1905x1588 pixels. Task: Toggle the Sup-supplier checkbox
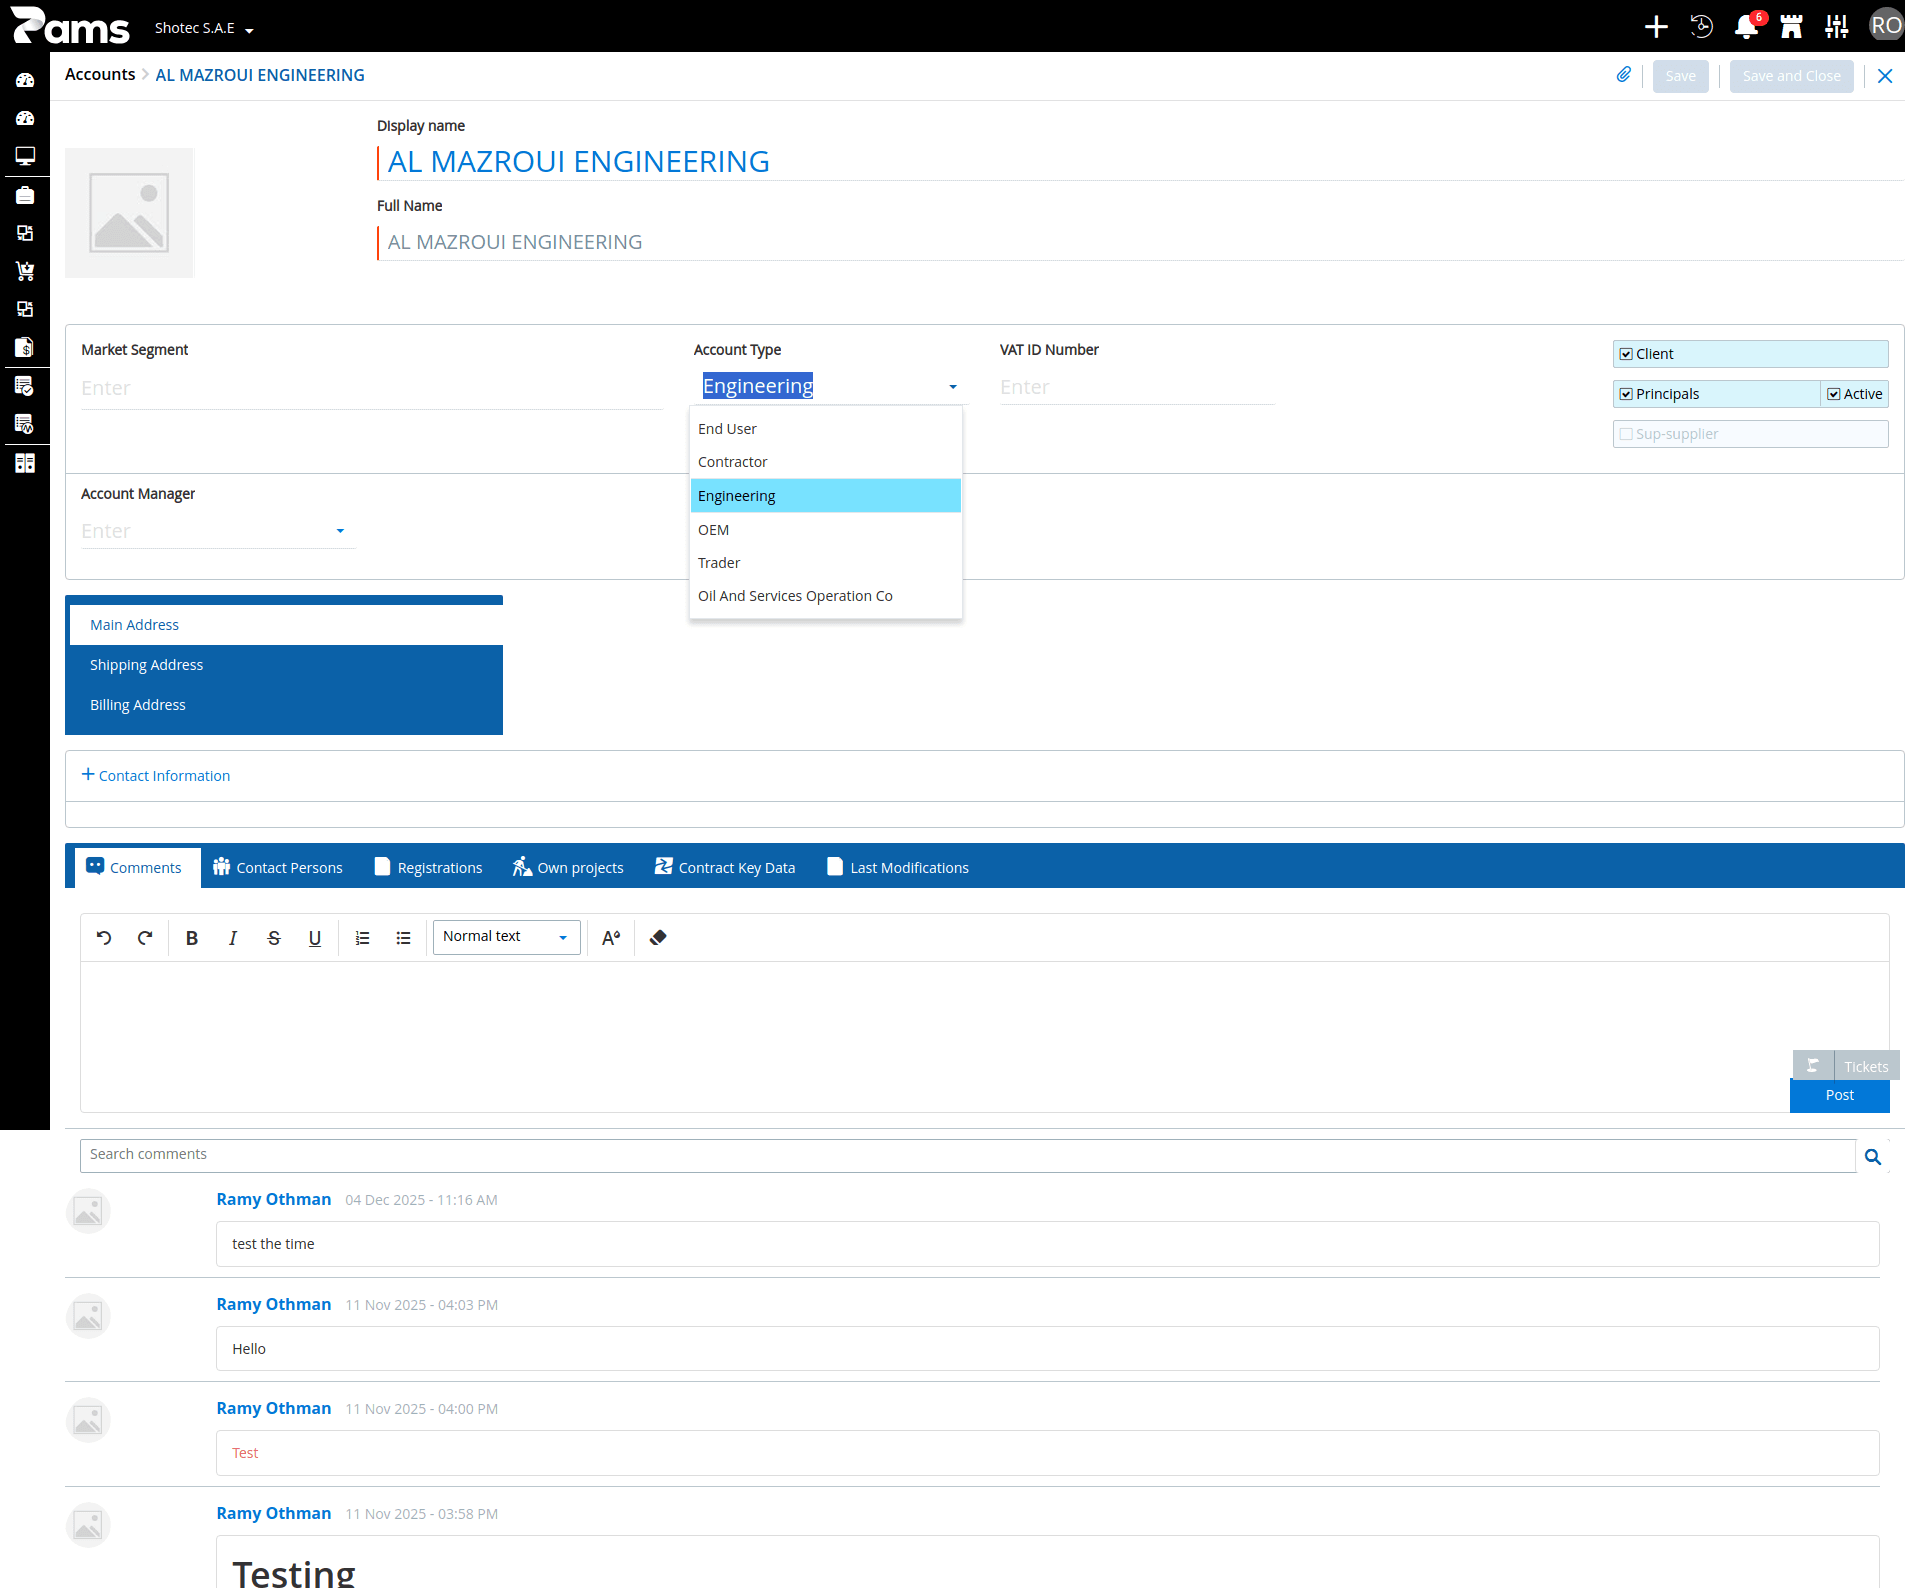[x=1626, y=434]
